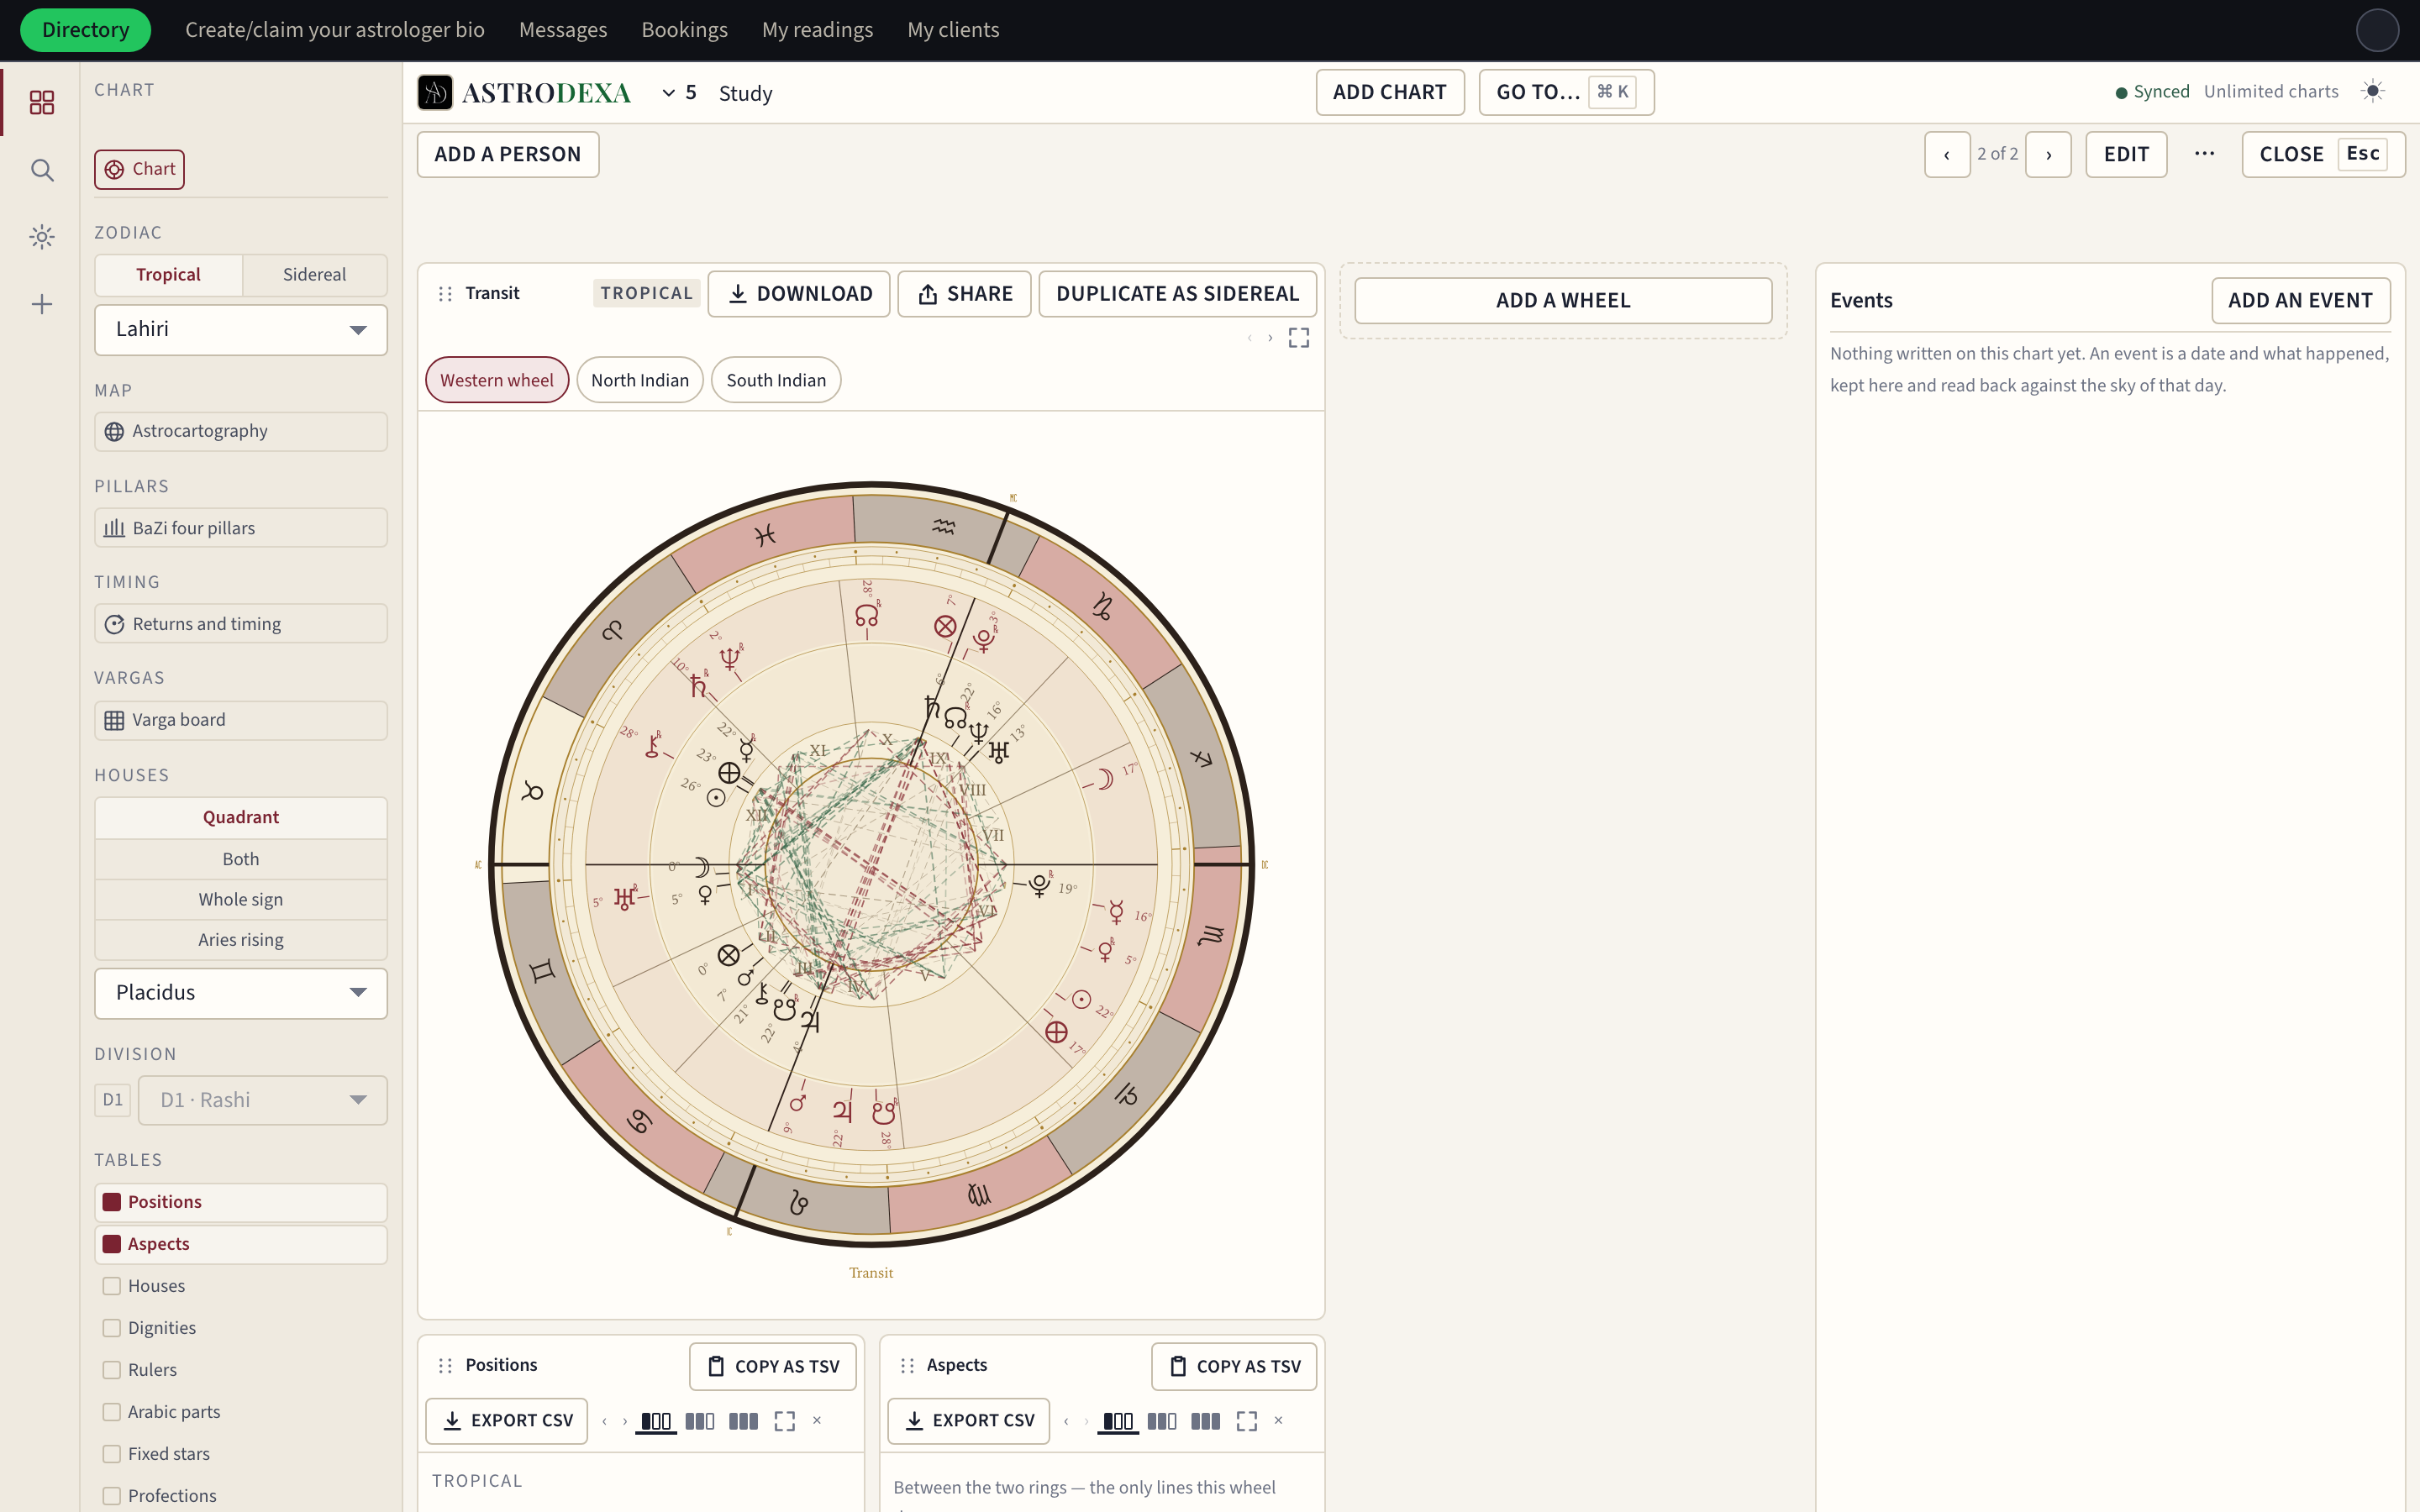The image size is (2420, 1512).
Task: Close the Positions table panel
Action: coord(817,1421)
